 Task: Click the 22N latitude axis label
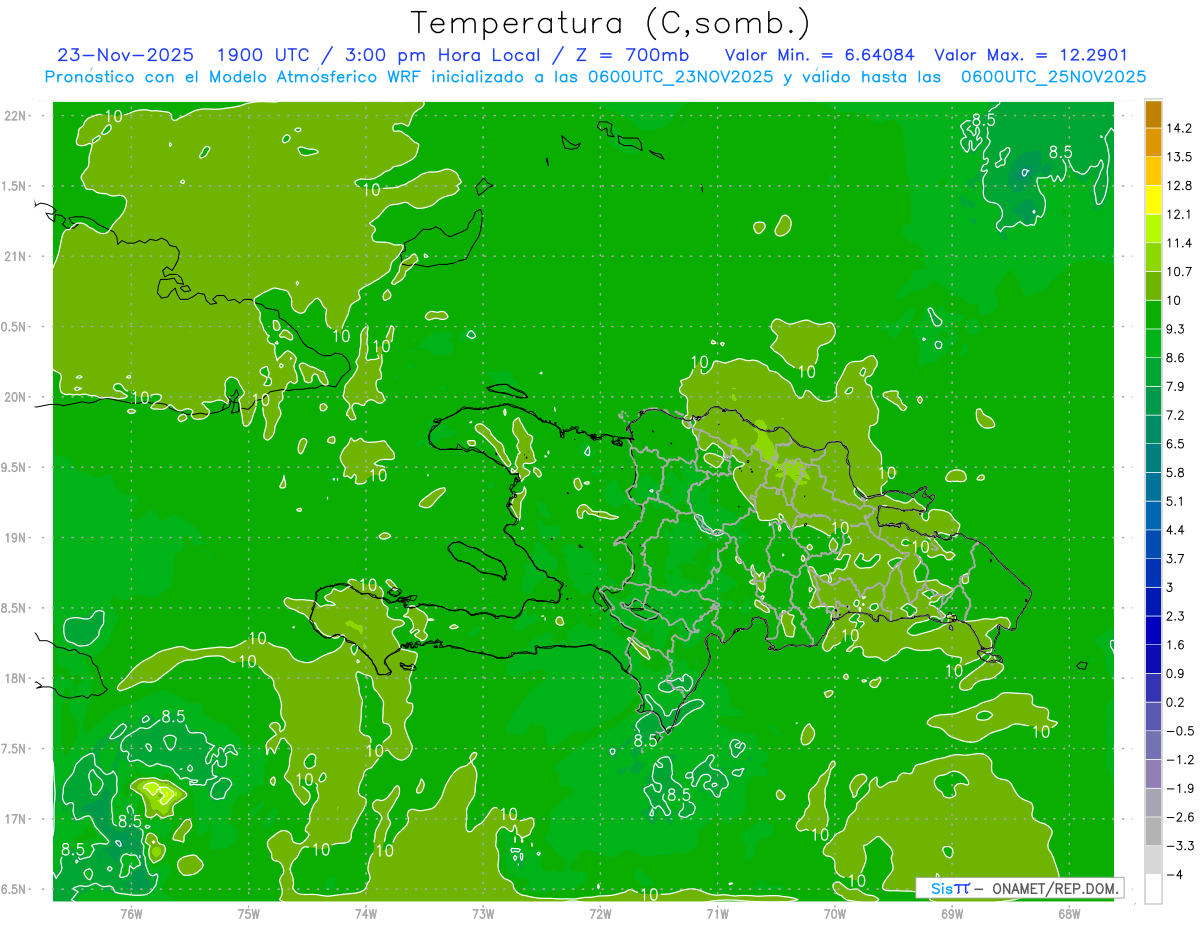tap(15, 115)
